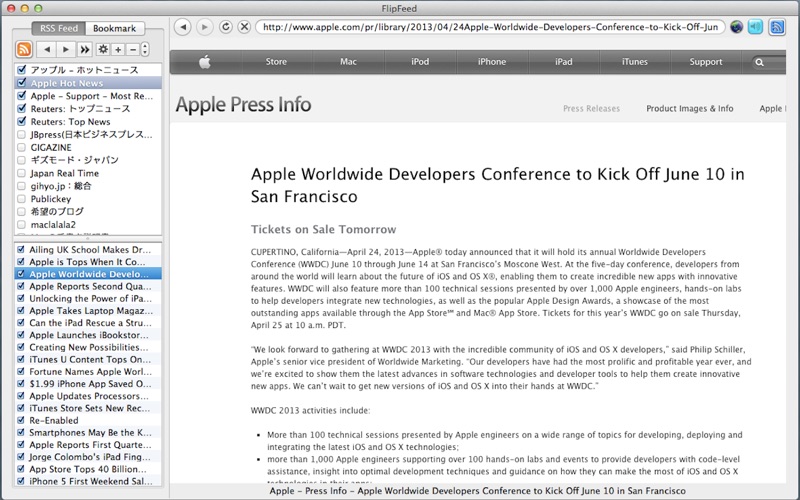Image resolution: width=800 pixels, height=500 pixels.
Task: Select the Apple Reports Second Qua... article
Action: point(88,286)
